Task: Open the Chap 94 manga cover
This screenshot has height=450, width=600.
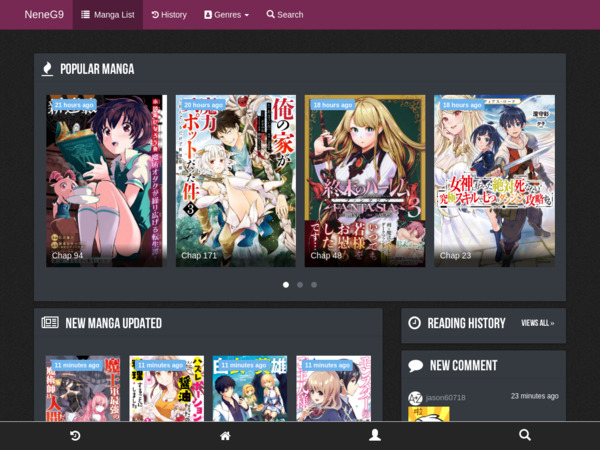Action: [106, 181]
